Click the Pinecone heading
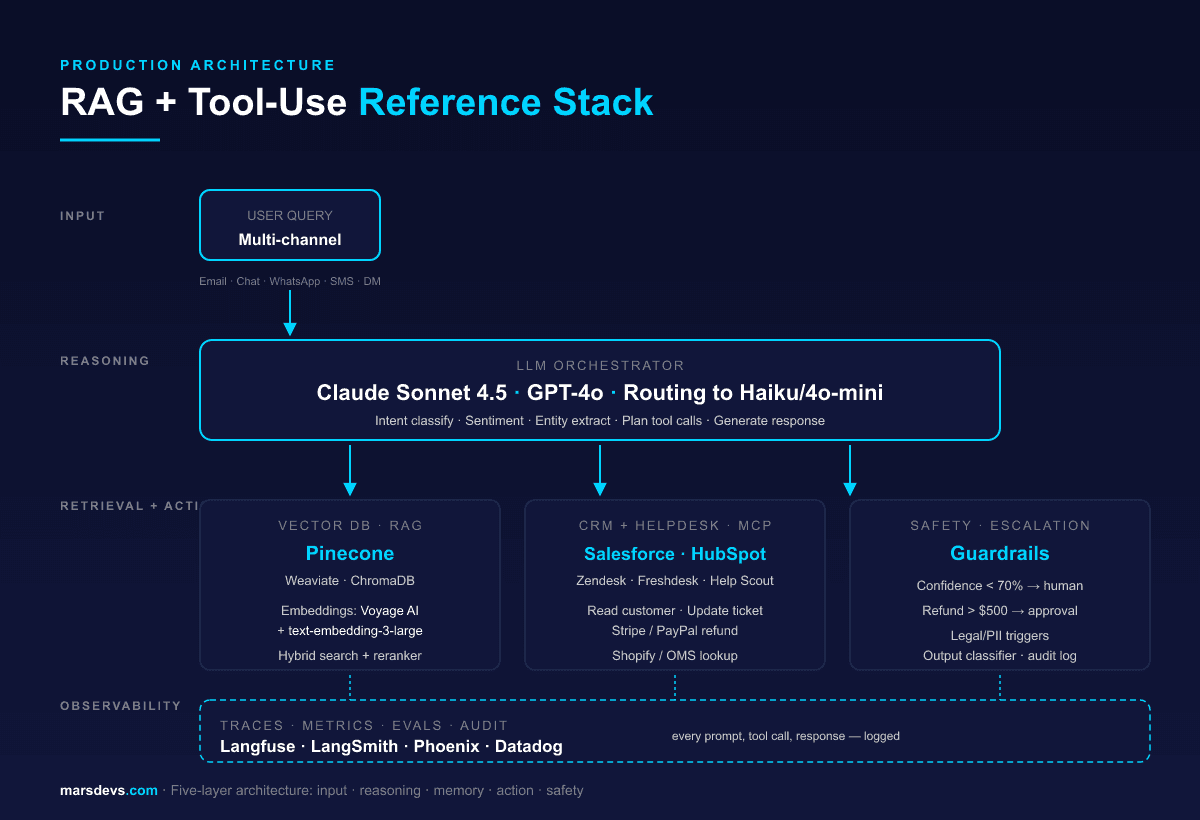 click(350, 553)
